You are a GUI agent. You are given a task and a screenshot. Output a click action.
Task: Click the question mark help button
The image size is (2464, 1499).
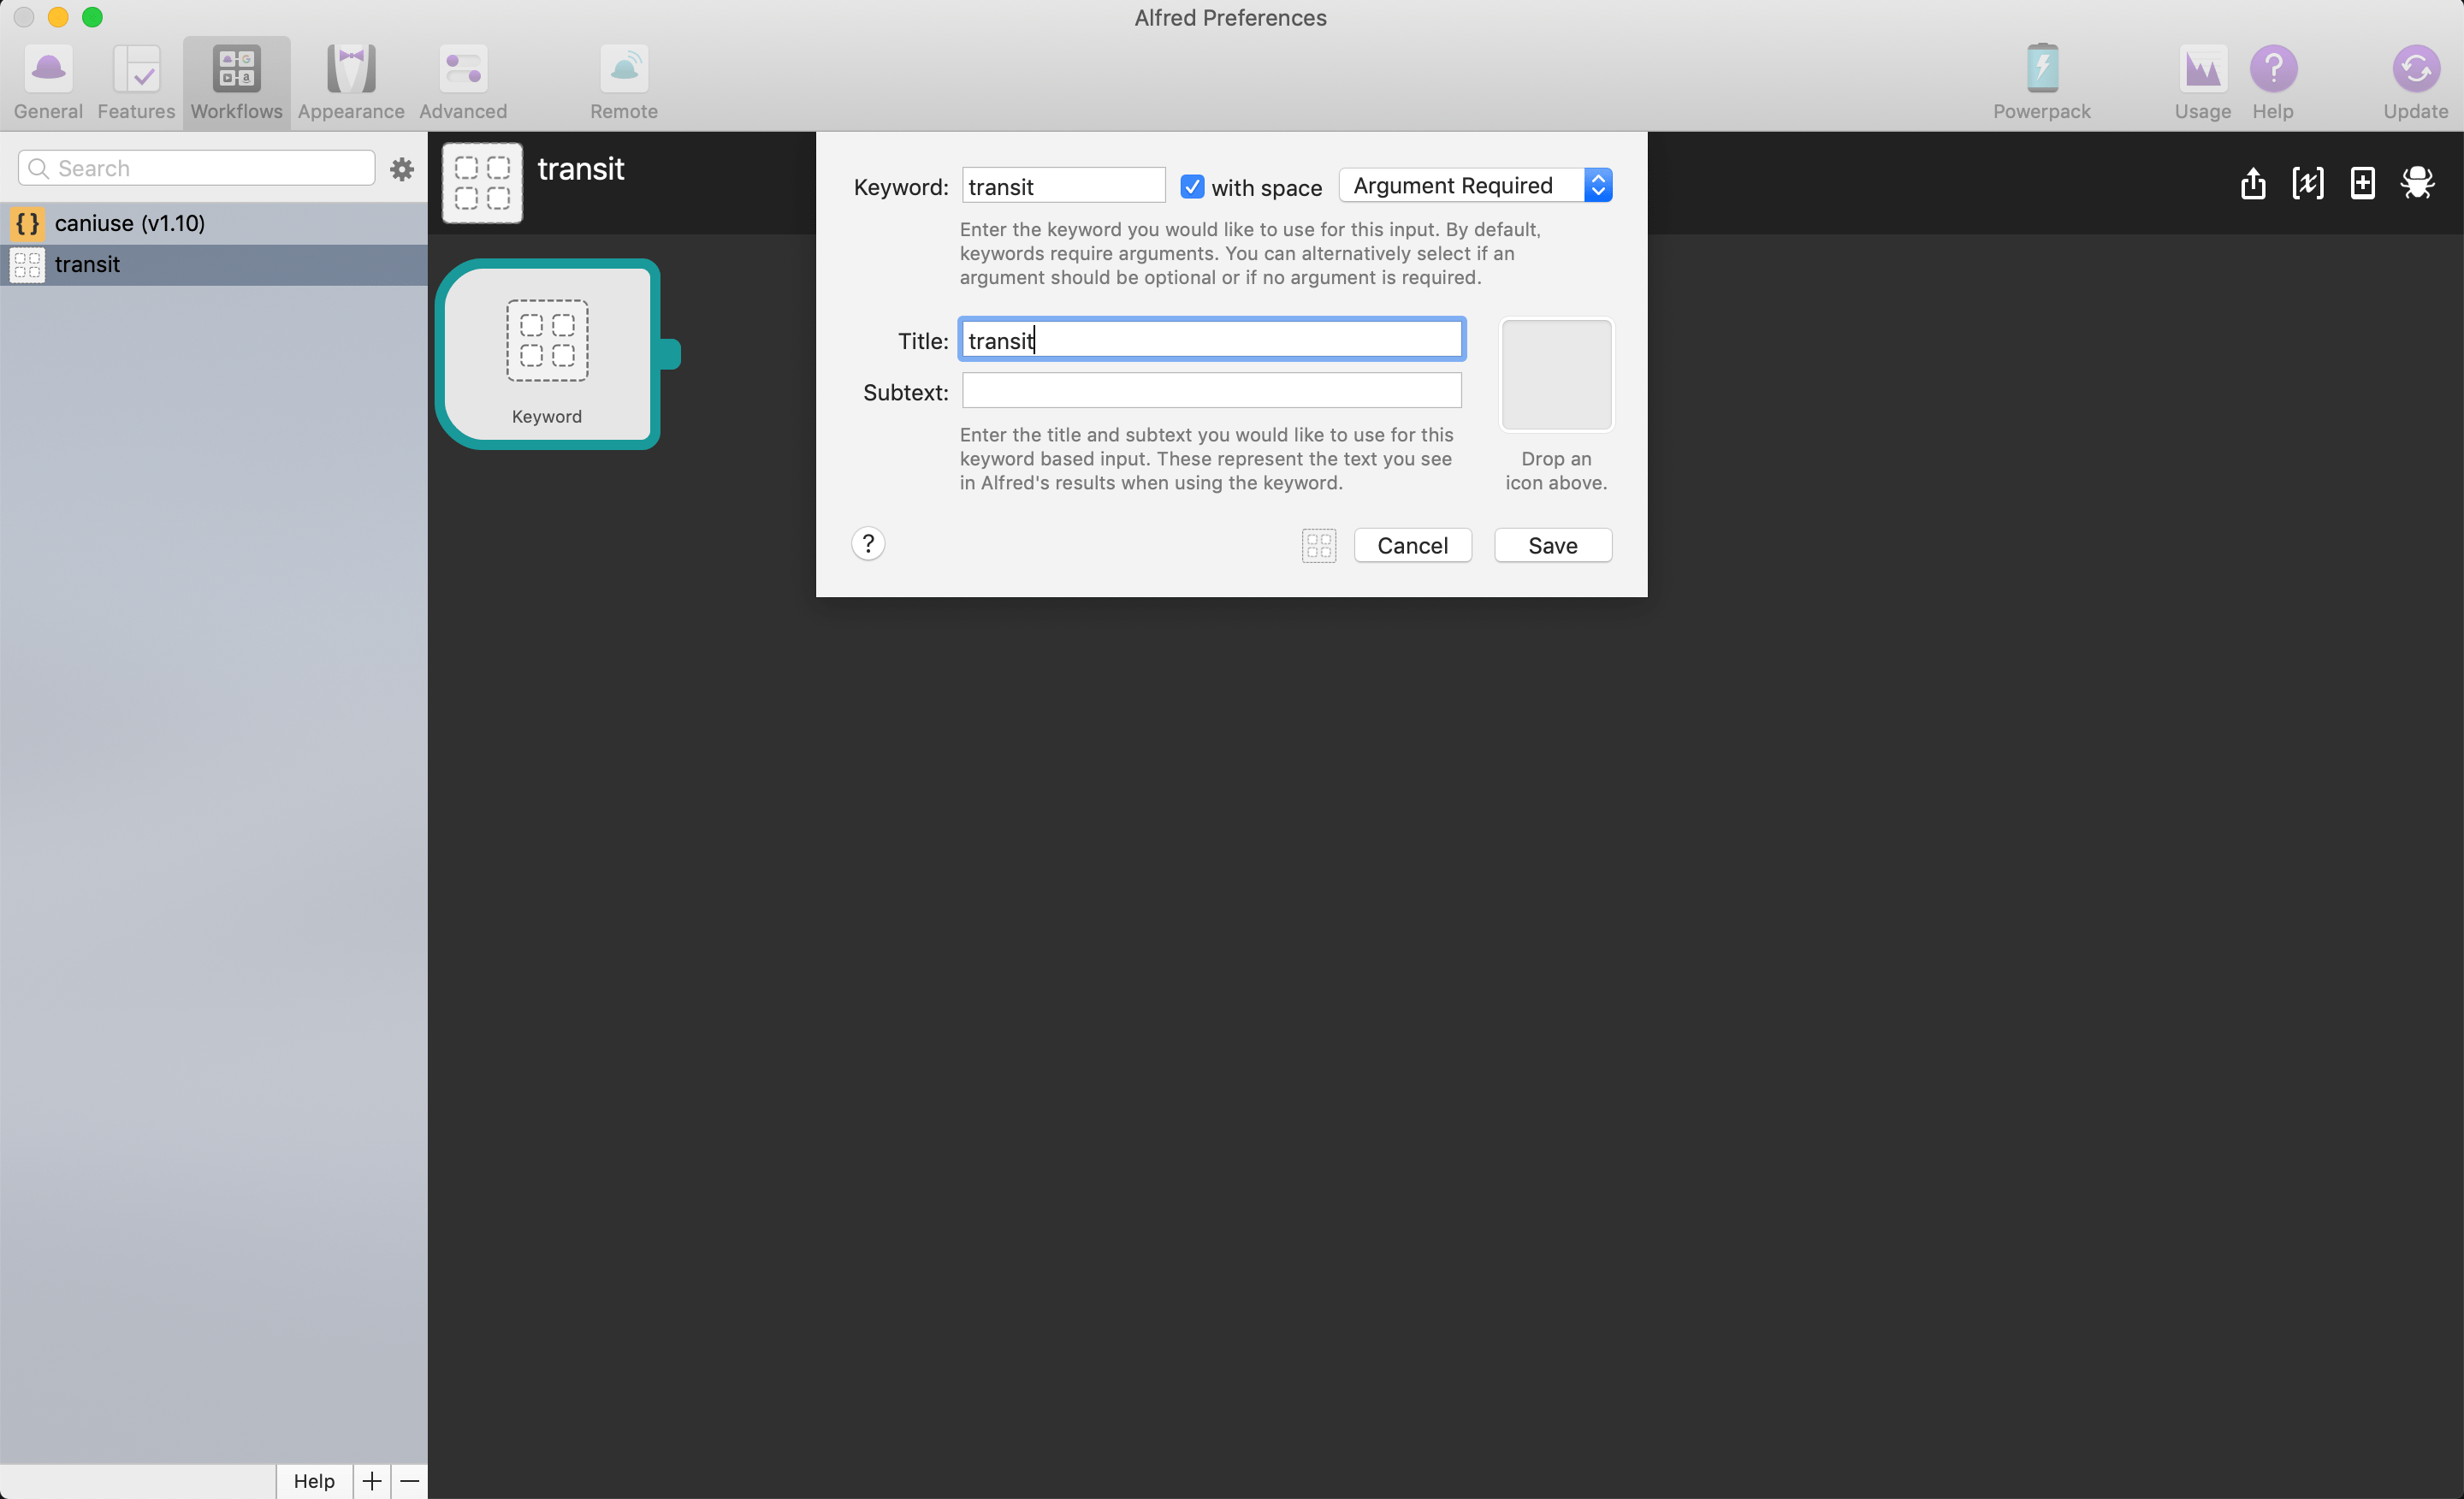[x=868, y=544]
